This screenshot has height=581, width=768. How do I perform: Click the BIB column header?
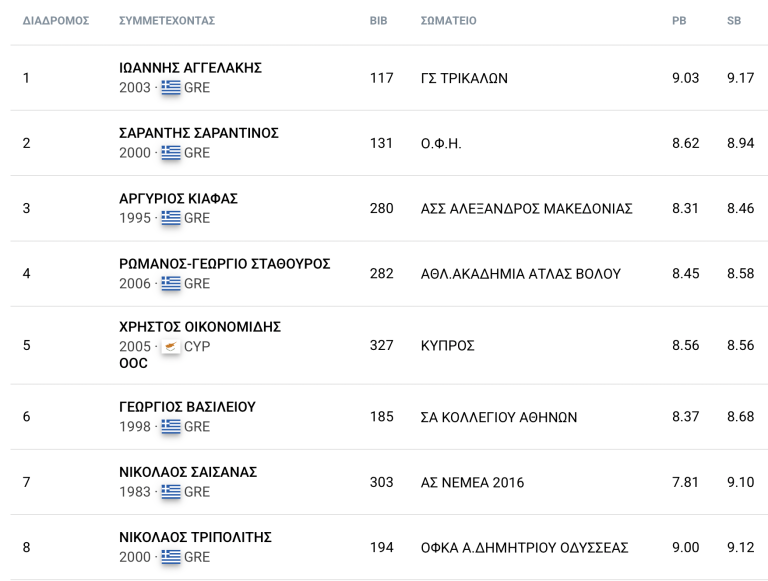(x=378, y=21)
